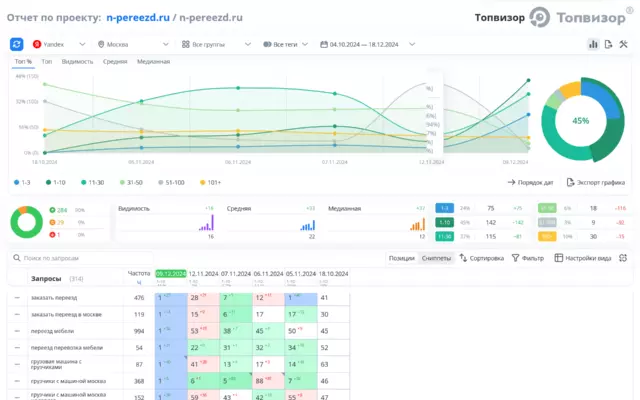Toggle the 11-30 series in chart legend

coord(92,182)
